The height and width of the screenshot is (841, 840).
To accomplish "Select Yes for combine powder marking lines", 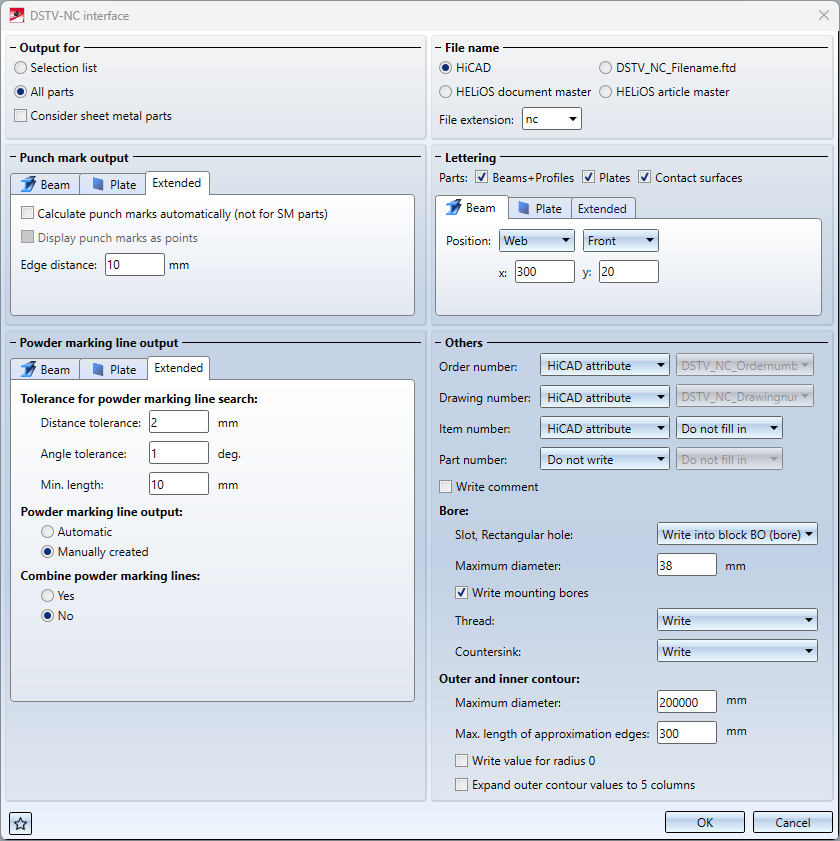I will 48,595.
